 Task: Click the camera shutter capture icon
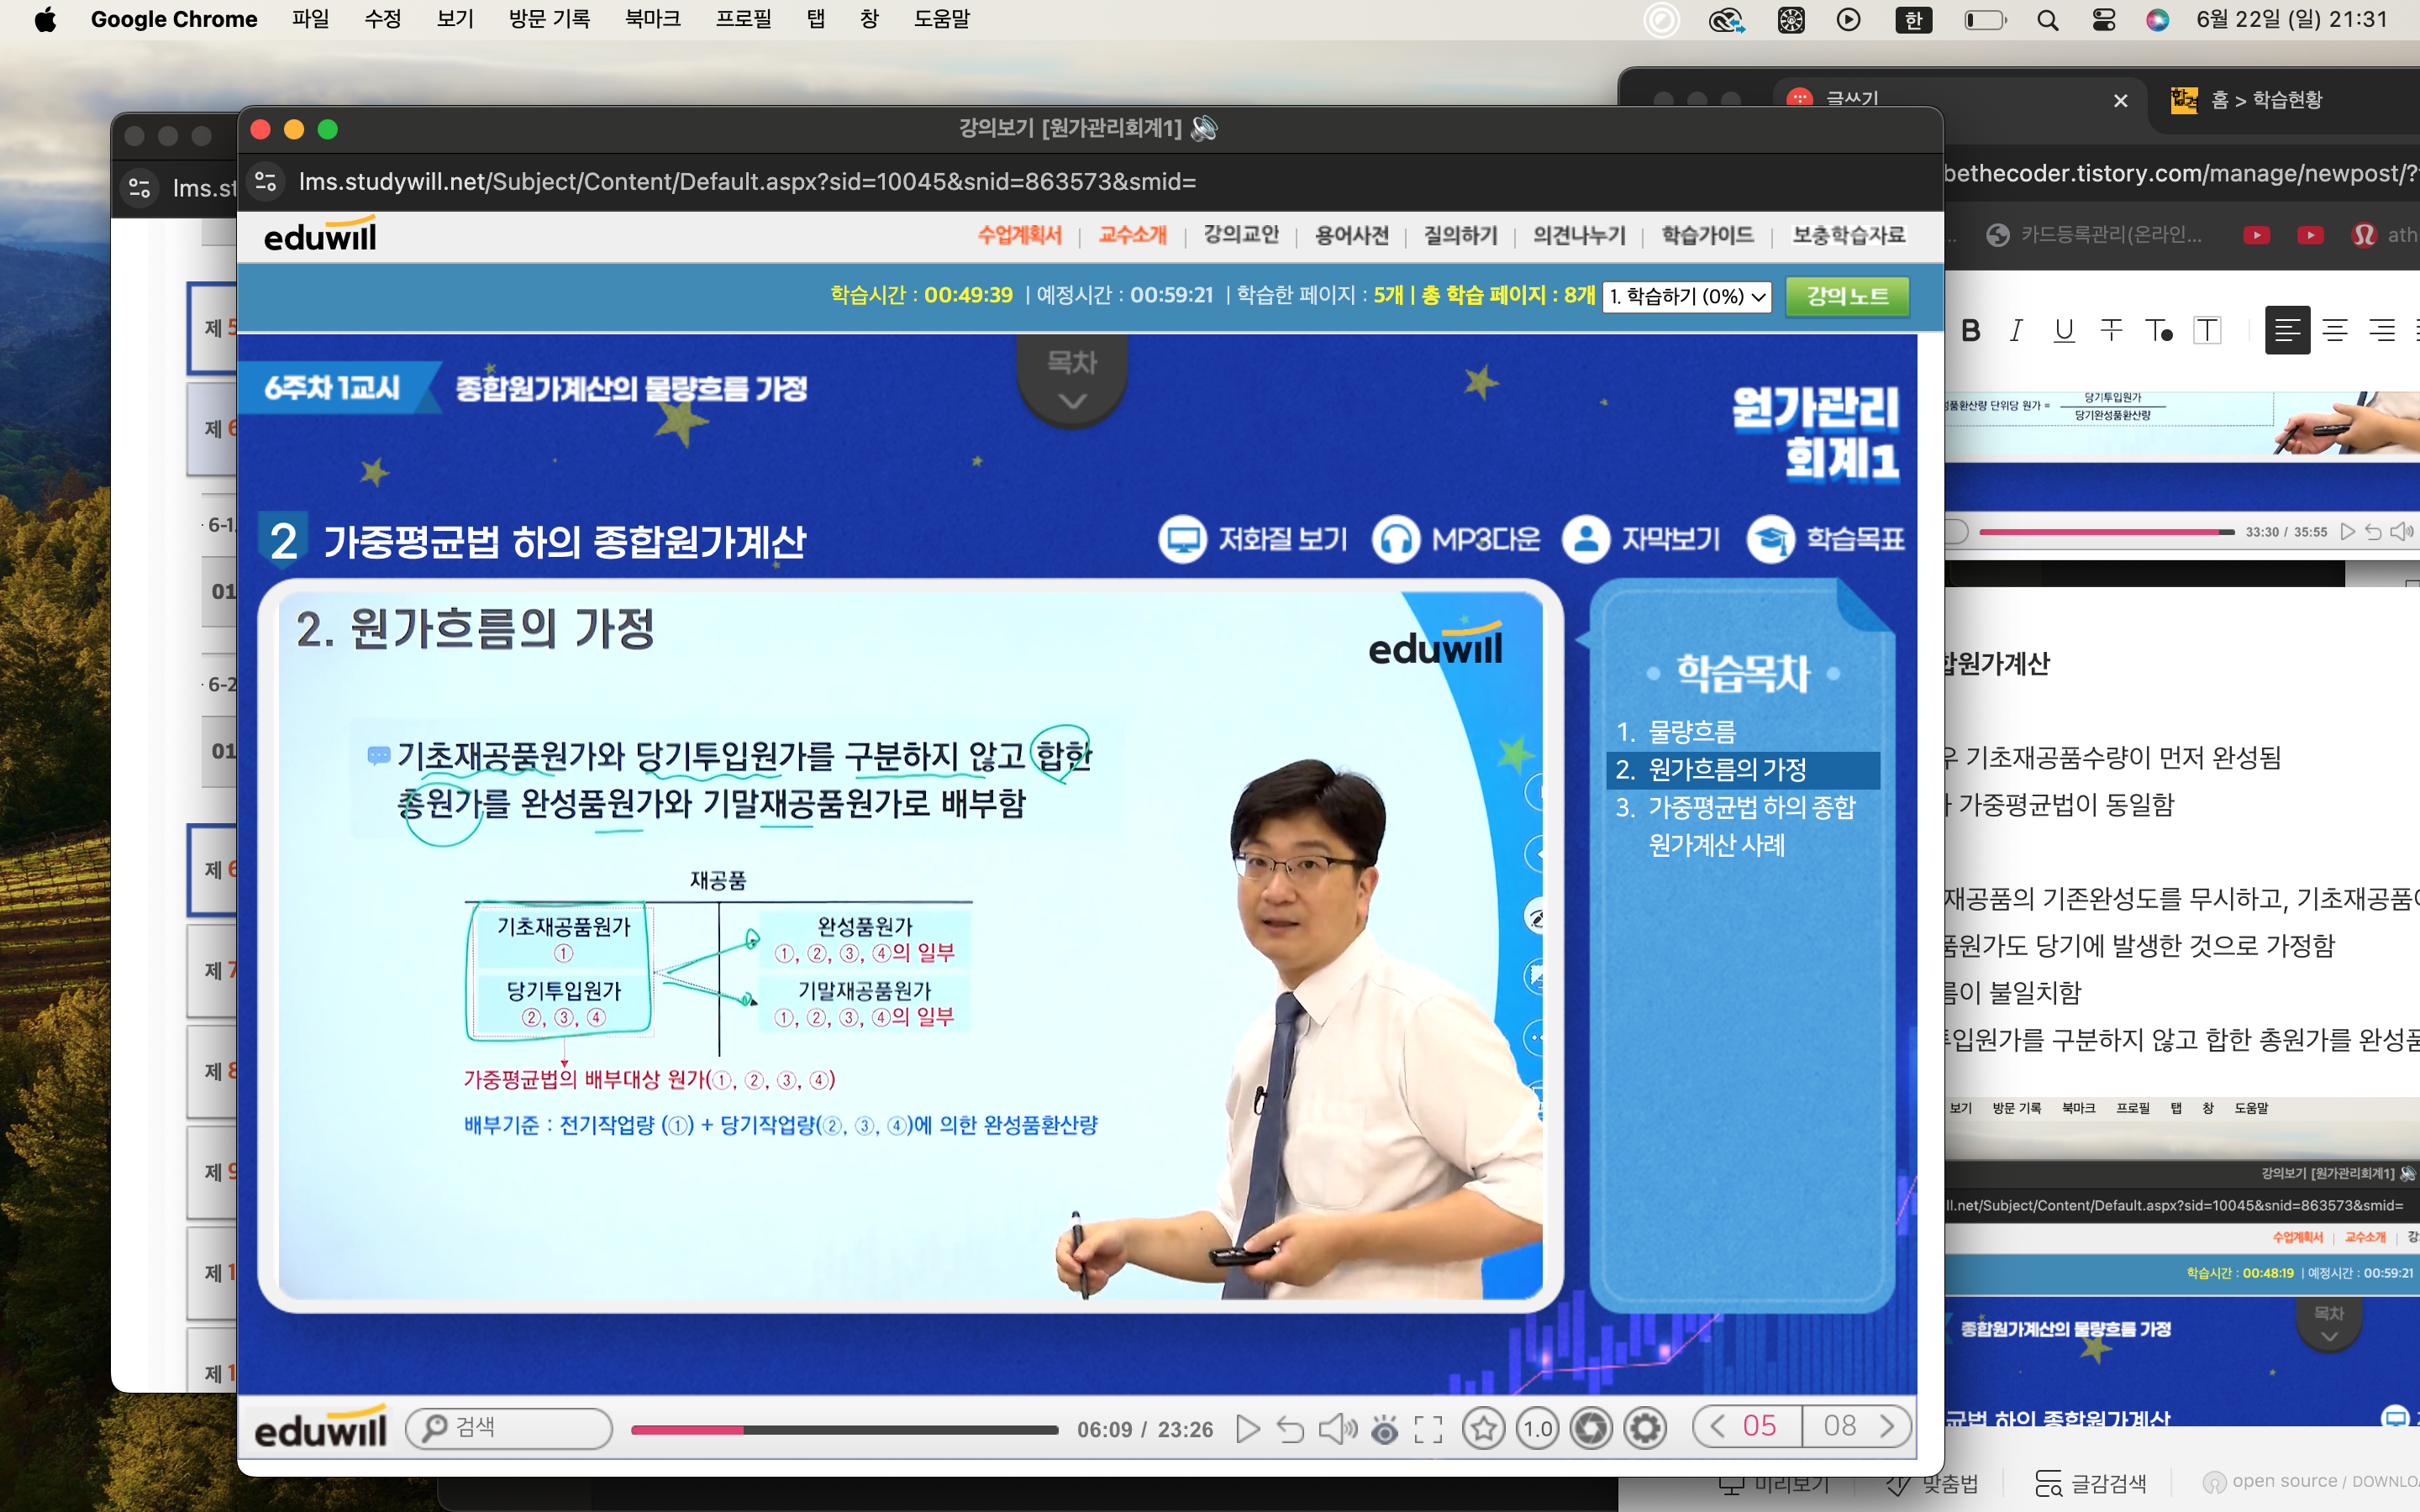(x=1591, y=1428)
